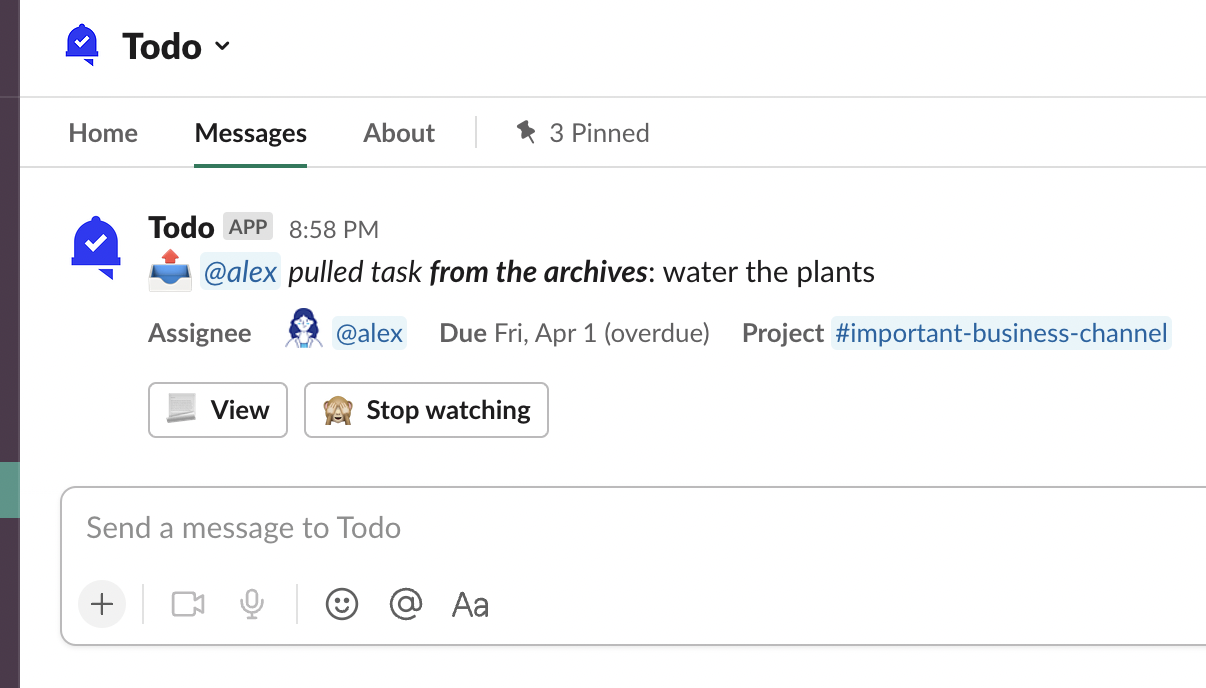
Task: Click the 8:58 PM message timestamp
Action: 333,229
